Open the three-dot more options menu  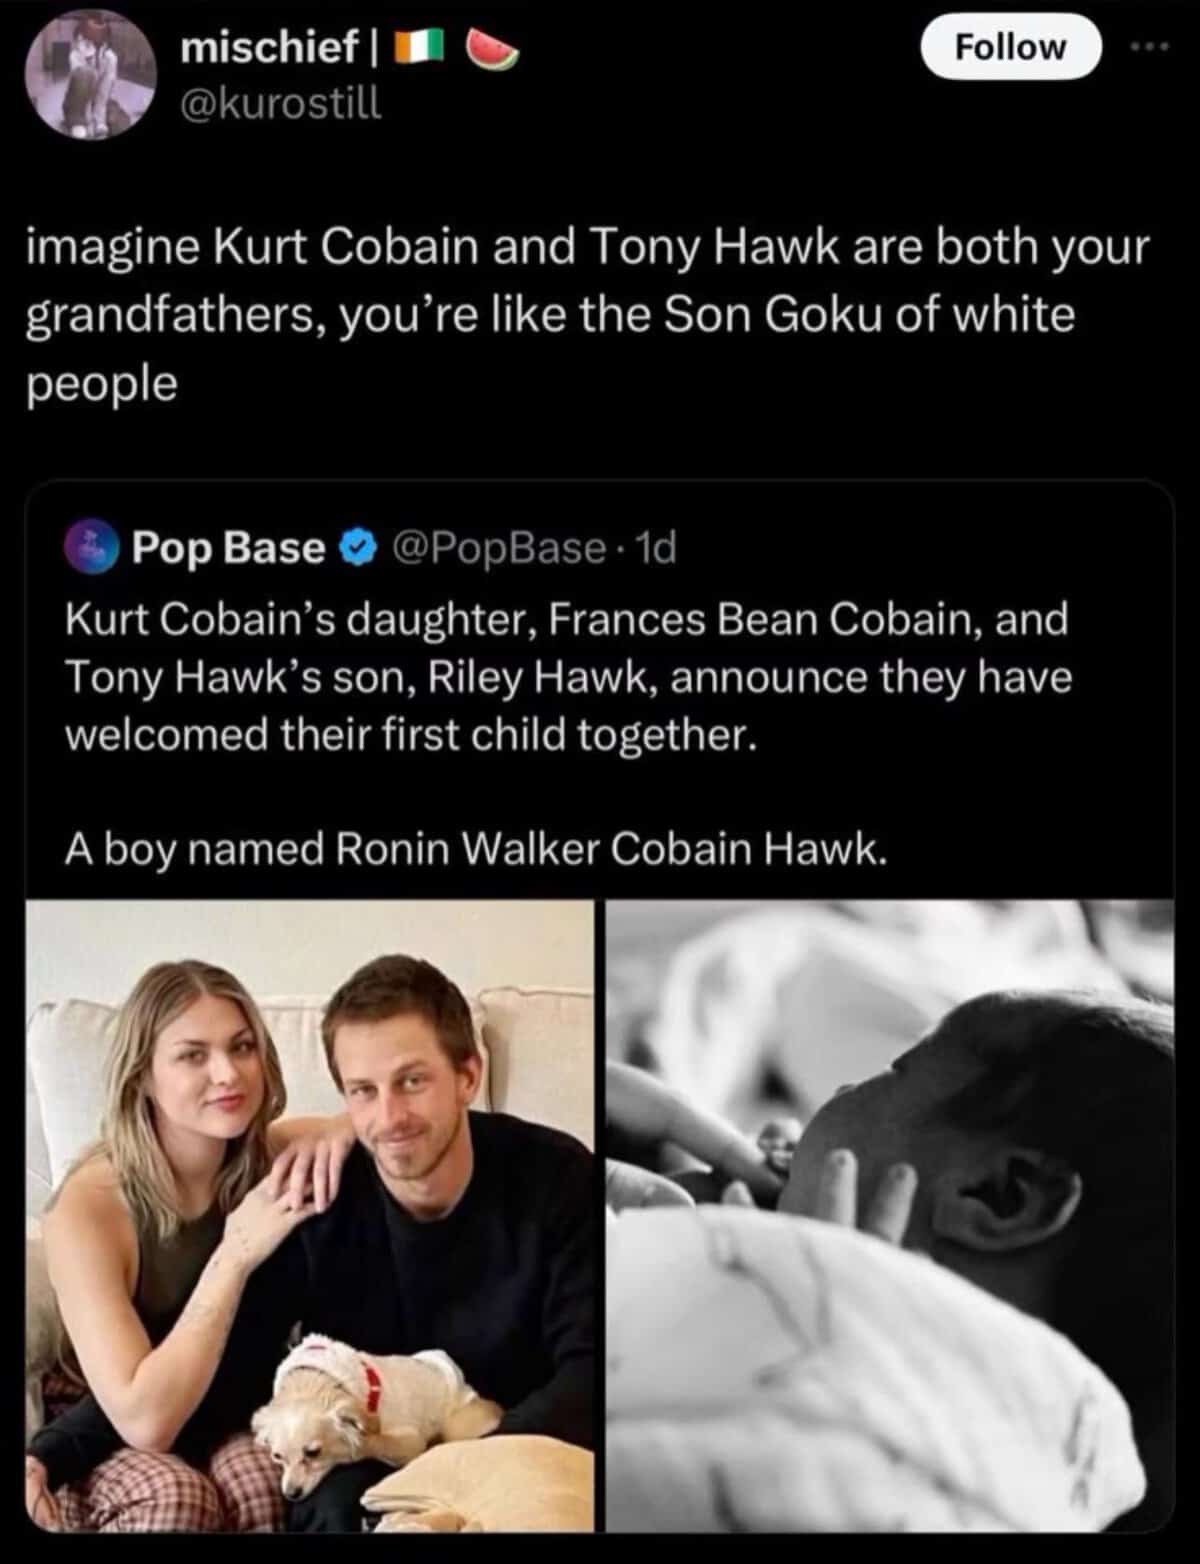[x=1156, y=47]
